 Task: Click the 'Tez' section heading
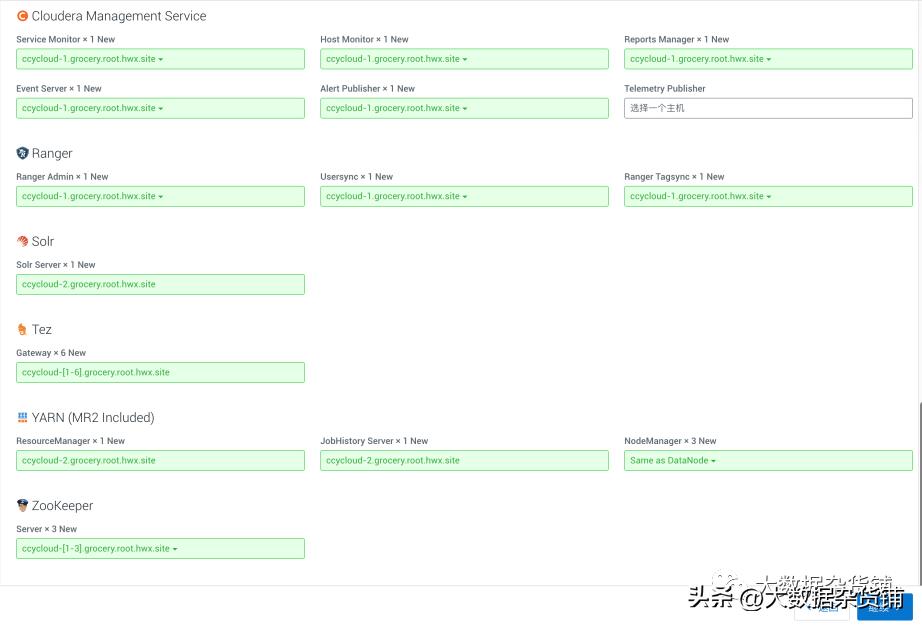tap(42, 329)
